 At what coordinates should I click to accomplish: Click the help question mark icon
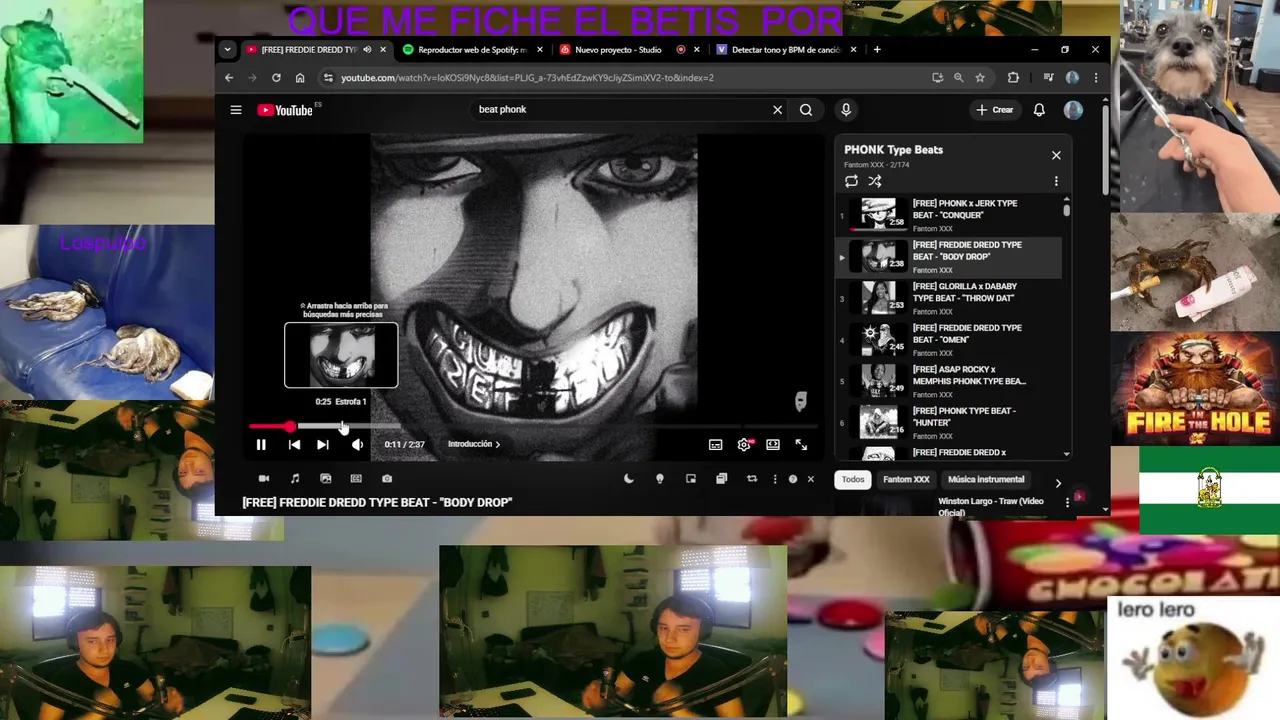(793, 479)
